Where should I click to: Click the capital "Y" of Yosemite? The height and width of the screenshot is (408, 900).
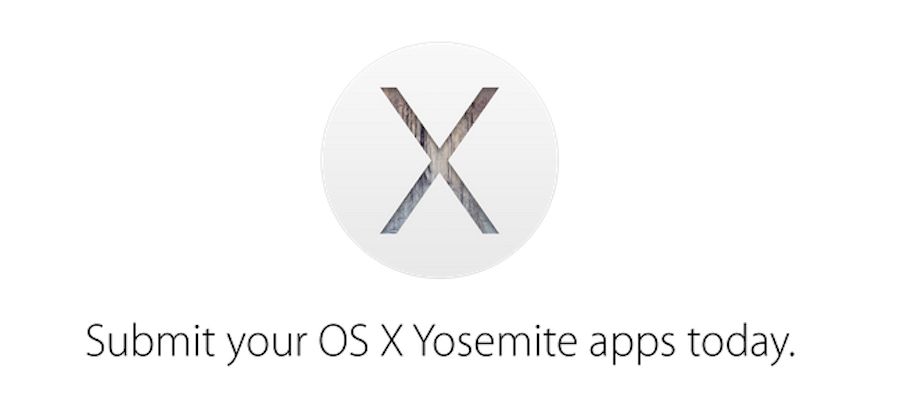(x=427, y=341)
